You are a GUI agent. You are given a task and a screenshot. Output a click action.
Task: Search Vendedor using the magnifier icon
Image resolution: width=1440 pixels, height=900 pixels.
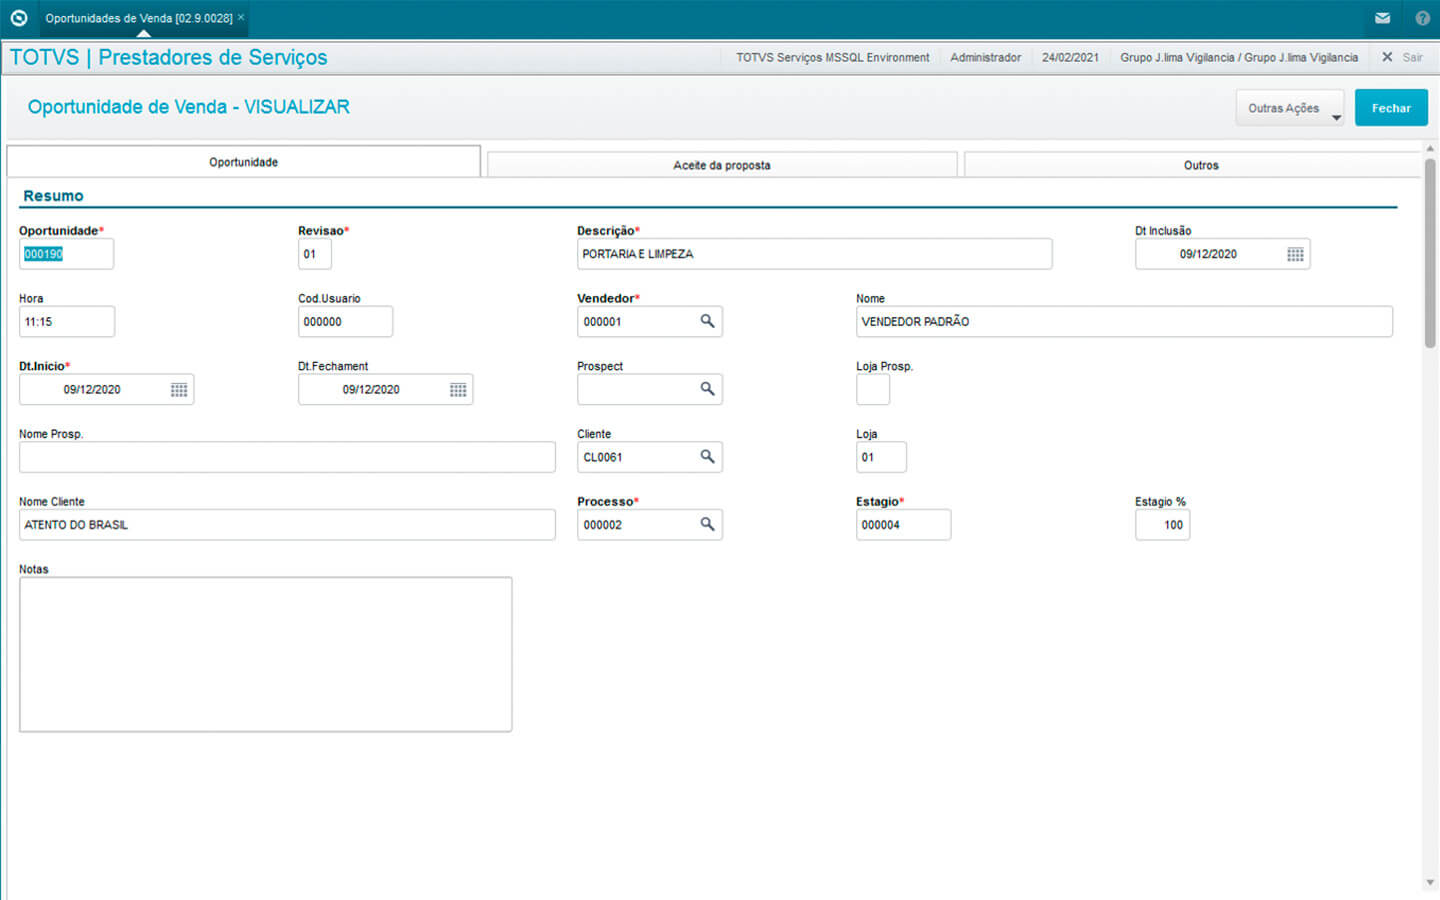(x=707, y=321)
